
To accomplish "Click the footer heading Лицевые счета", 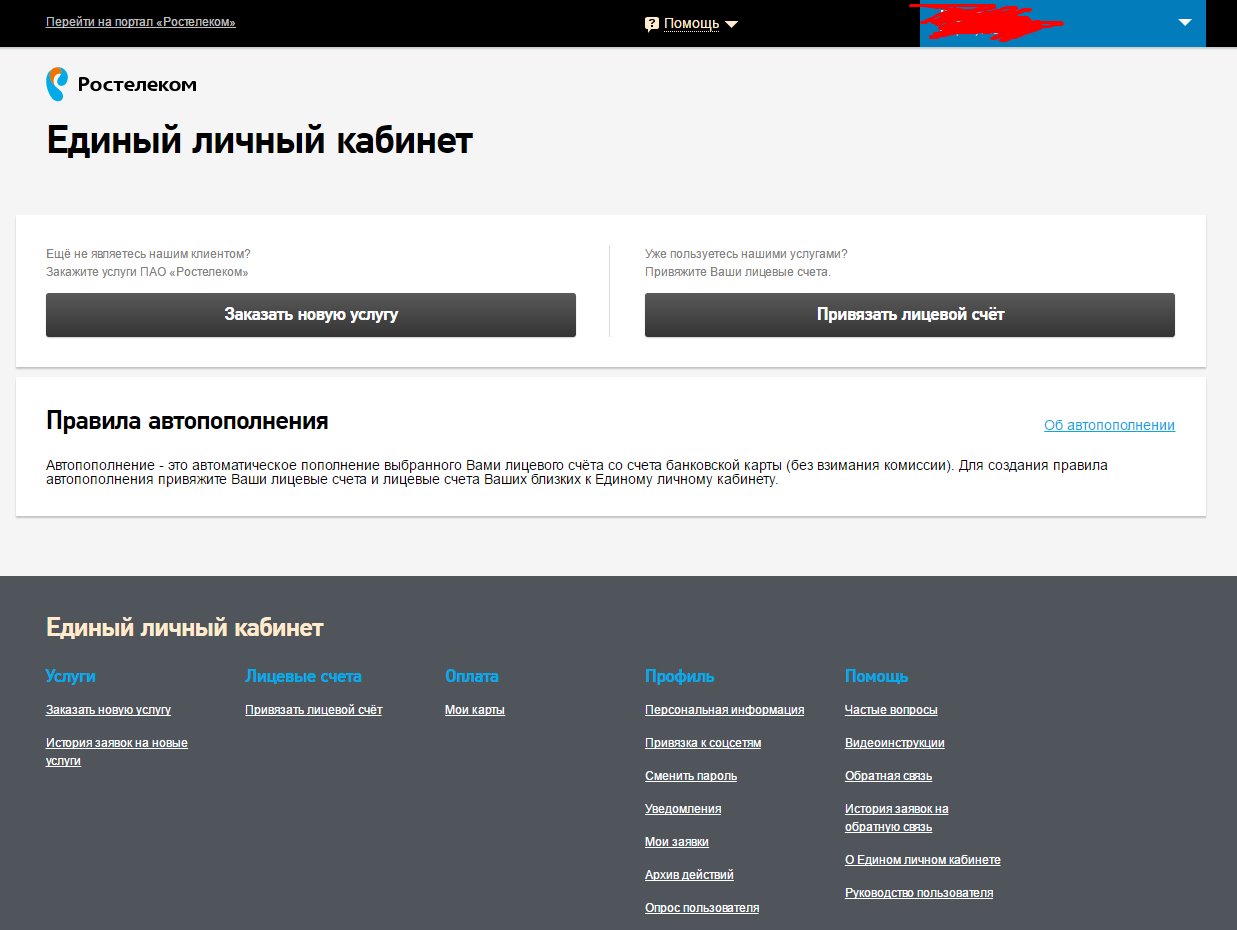I will tap(304, 677).
